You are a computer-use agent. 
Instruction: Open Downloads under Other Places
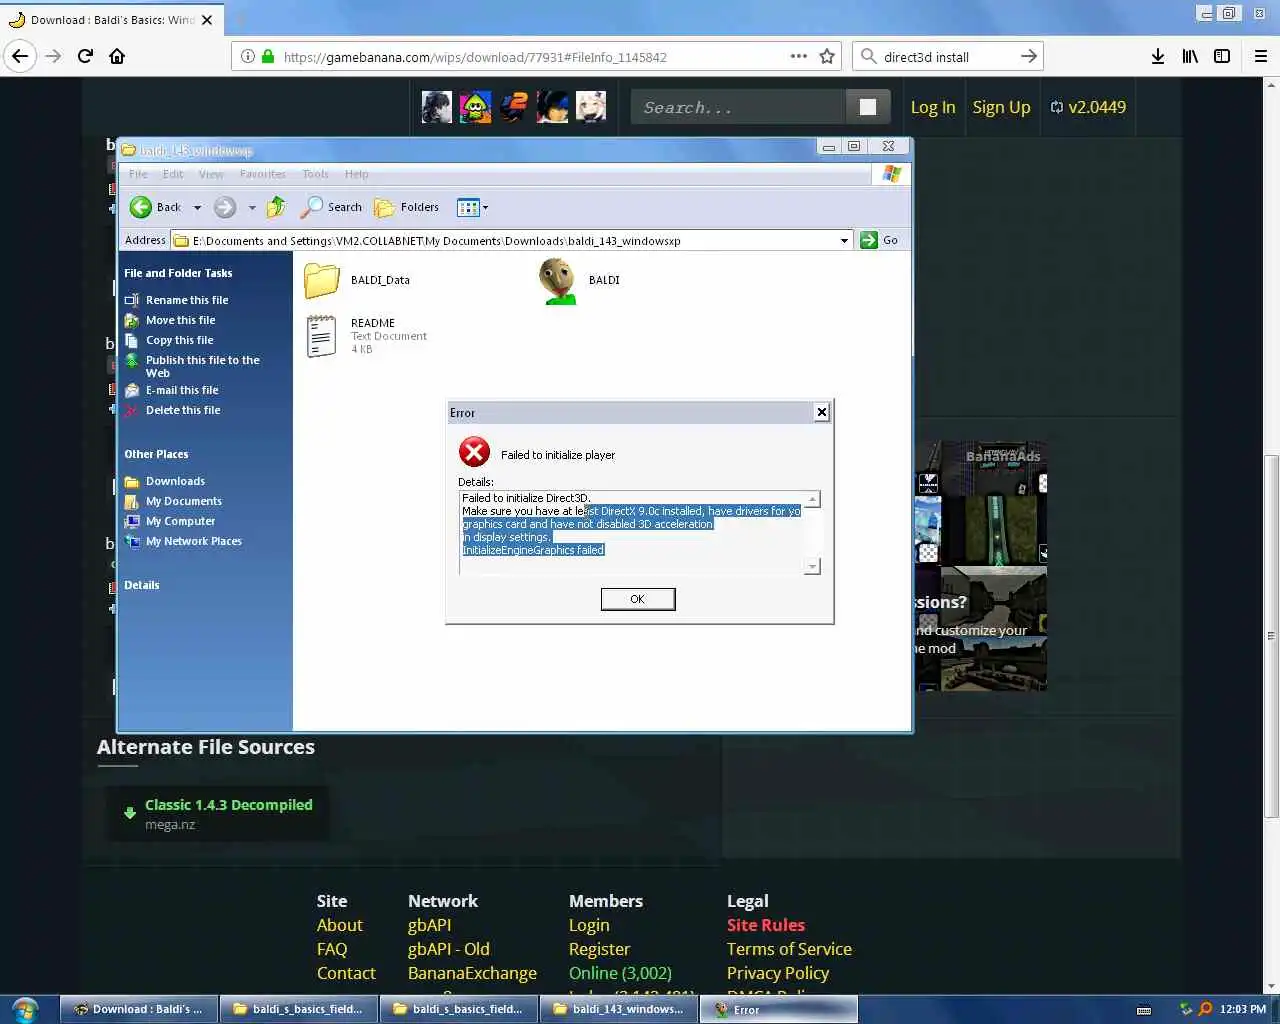(x=174, y=481)
